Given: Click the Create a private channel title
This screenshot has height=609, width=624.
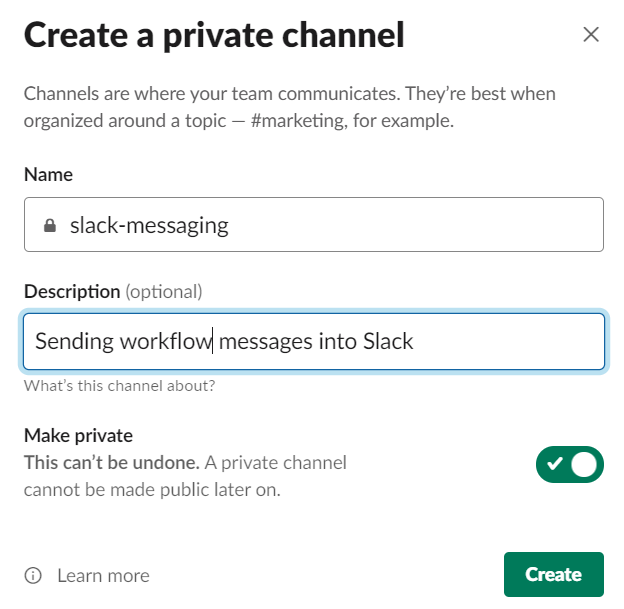Looking at the screenshot, I should 214,36.
